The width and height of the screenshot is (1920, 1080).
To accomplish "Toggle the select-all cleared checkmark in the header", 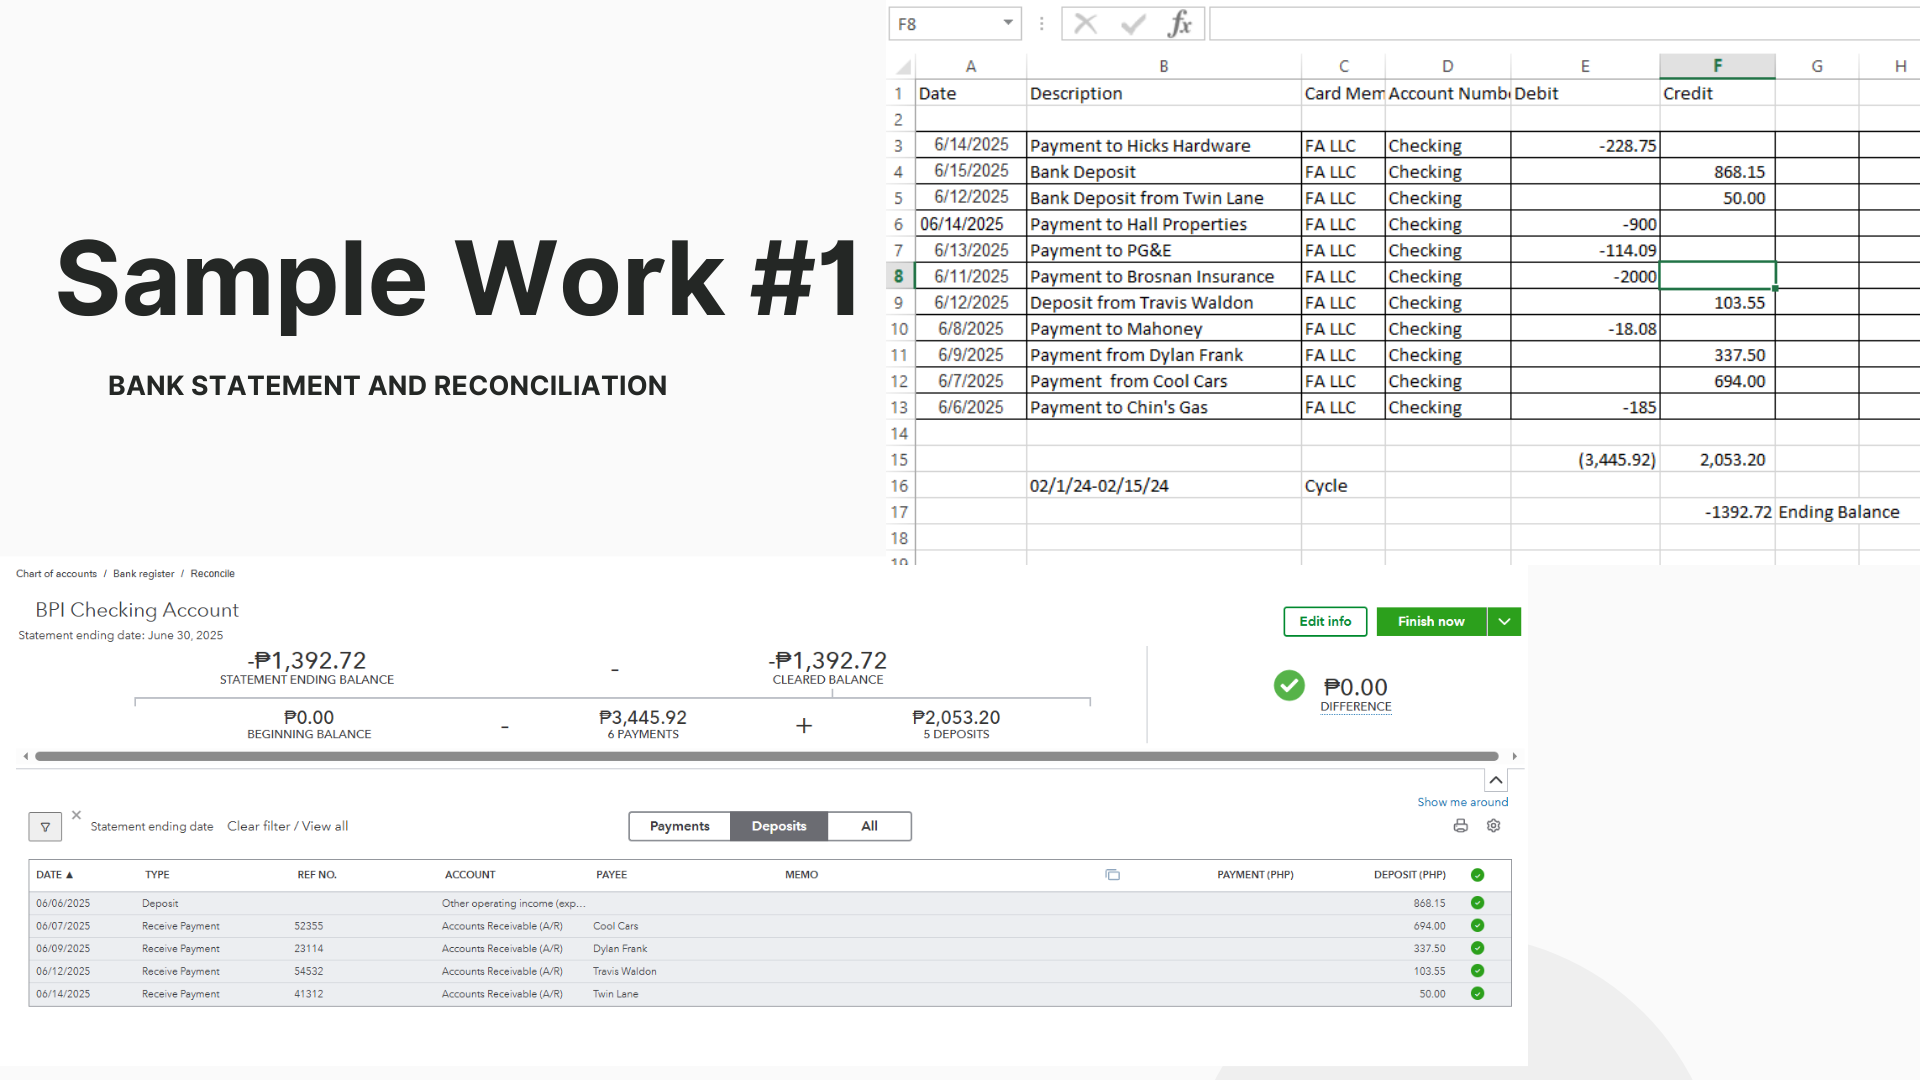I will [x=1477, y=875].
